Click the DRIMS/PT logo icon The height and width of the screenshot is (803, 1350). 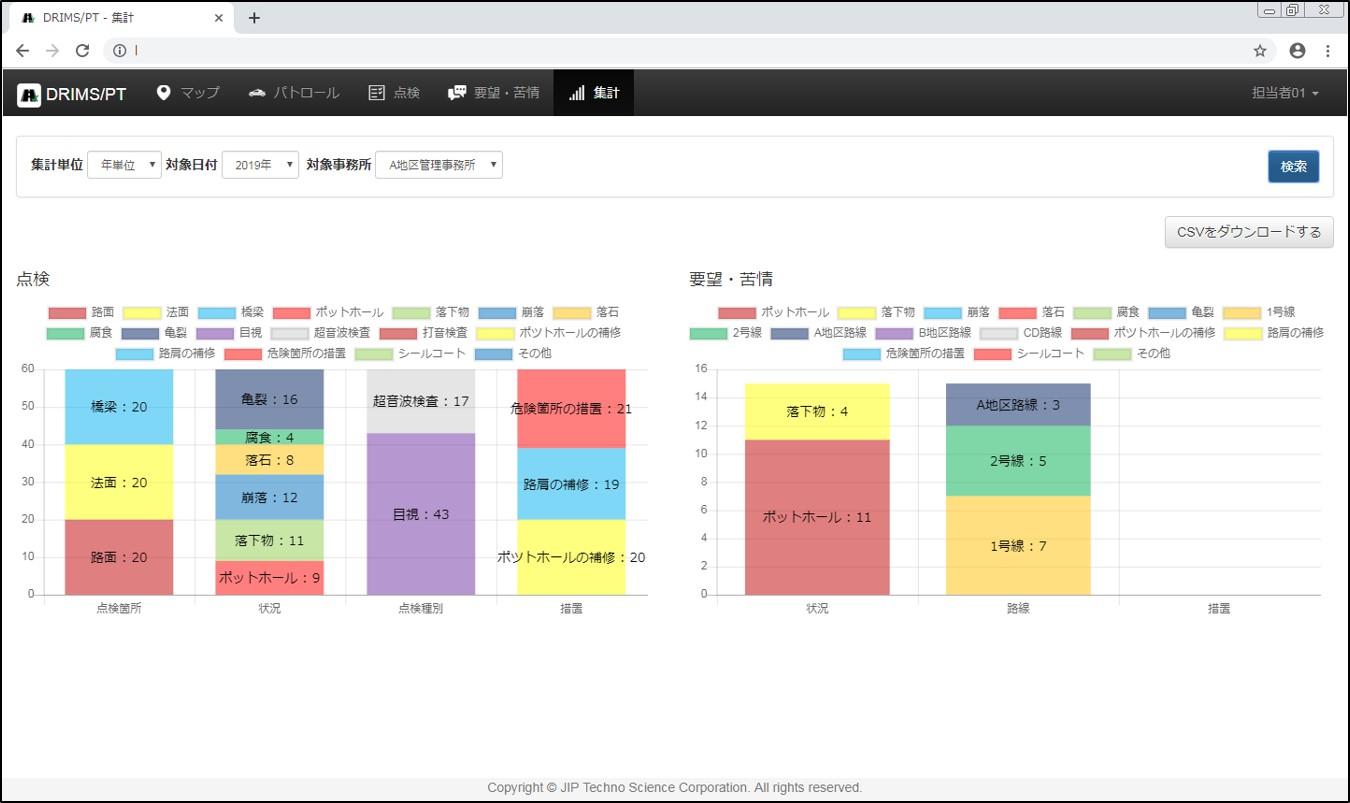tap(29, 94)
